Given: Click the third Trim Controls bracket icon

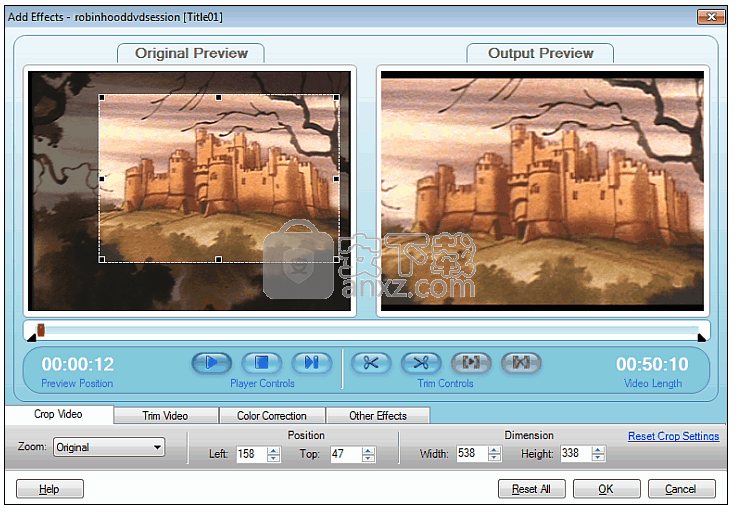Looking at the screenshot, I should click(471, 363).
